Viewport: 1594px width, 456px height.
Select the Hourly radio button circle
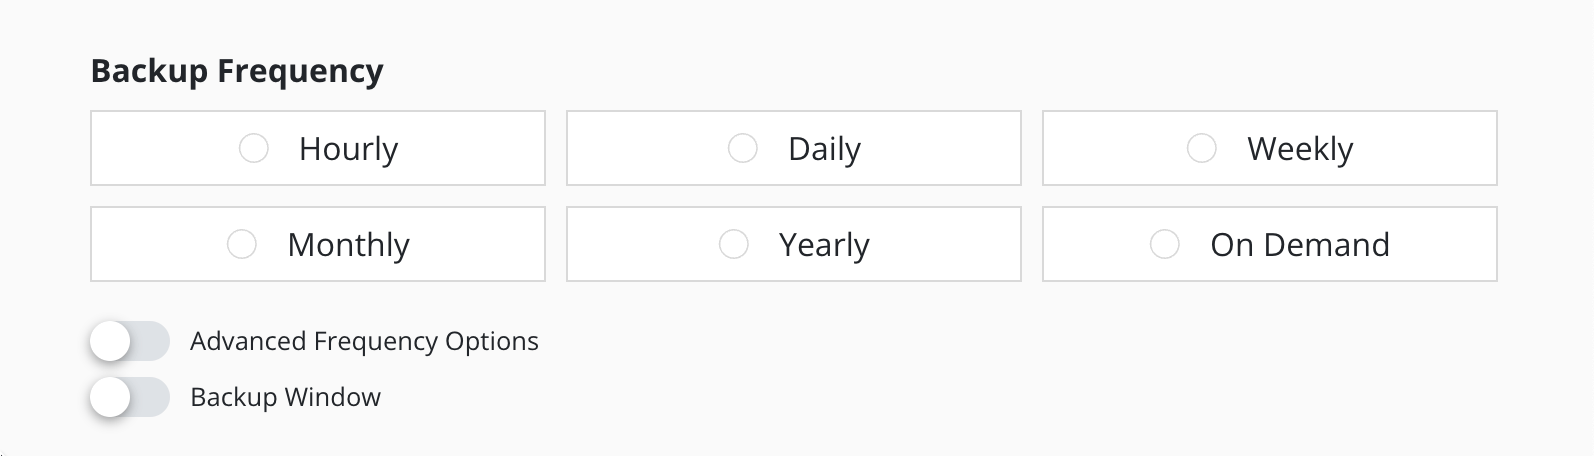tap(254, 149)
